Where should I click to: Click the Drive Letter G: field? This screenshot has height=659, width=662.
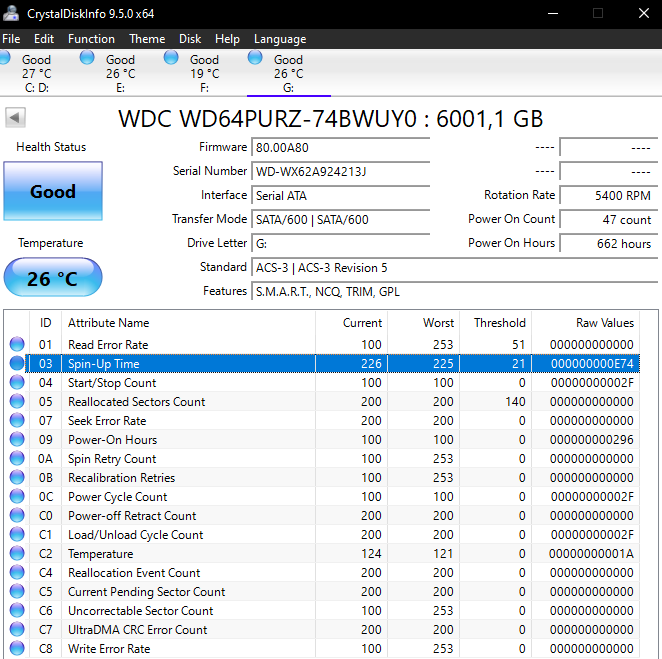pos(340,244)
